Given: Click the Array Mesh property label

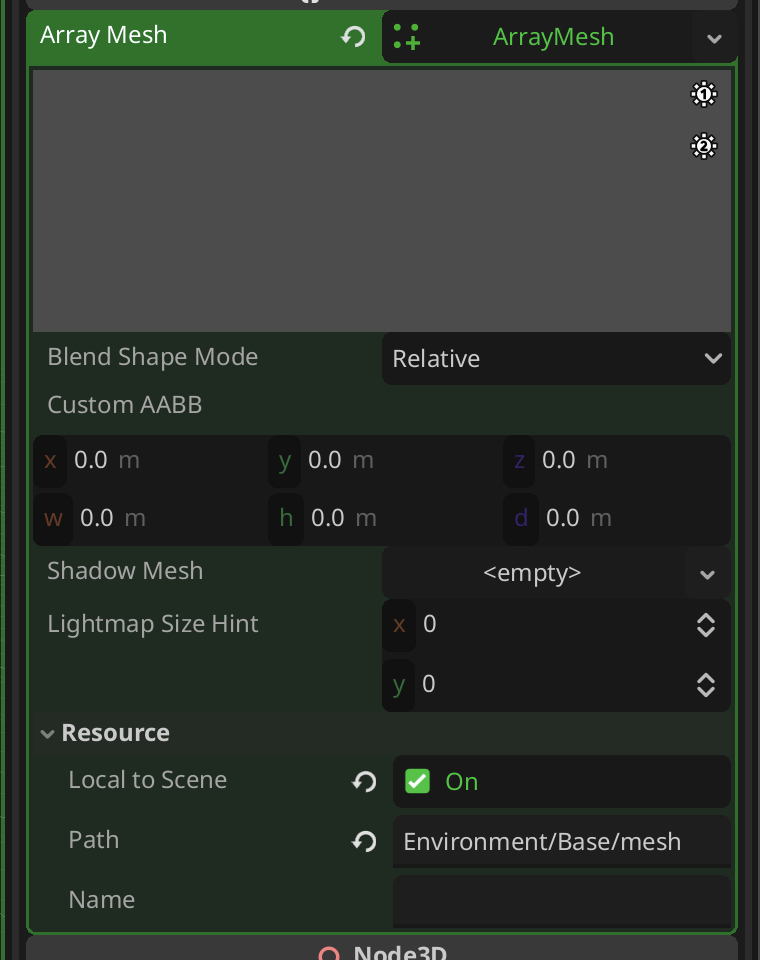Looking at the screenshot, I should tap(103, 35).
